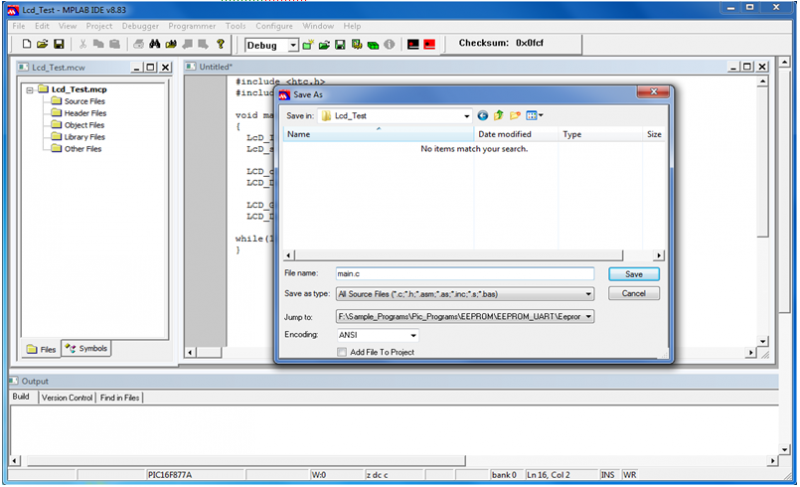The image size is (800, 487).
Task: Open the Project menu
Action: [99, 26]
